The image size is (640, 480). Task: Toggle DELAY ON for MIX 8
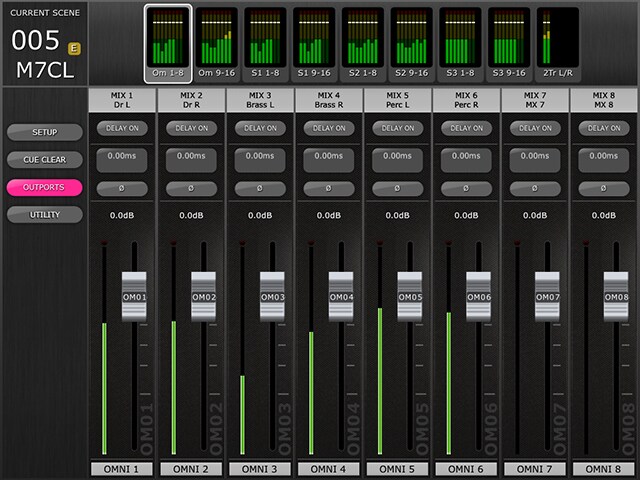[604, 128]
